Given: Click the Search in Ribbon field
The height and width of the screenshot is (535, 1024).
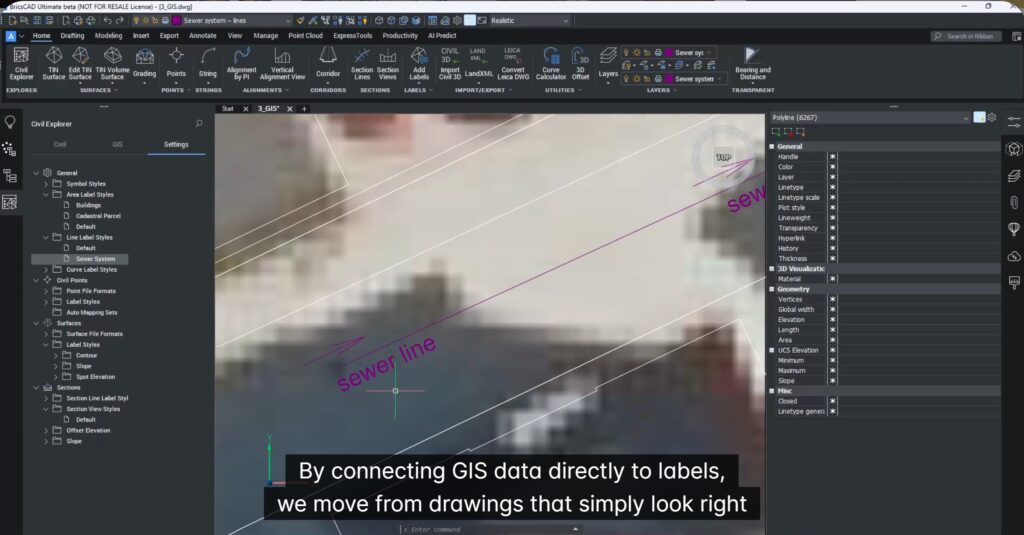Looking at the screenshot, I should point(964,36).
